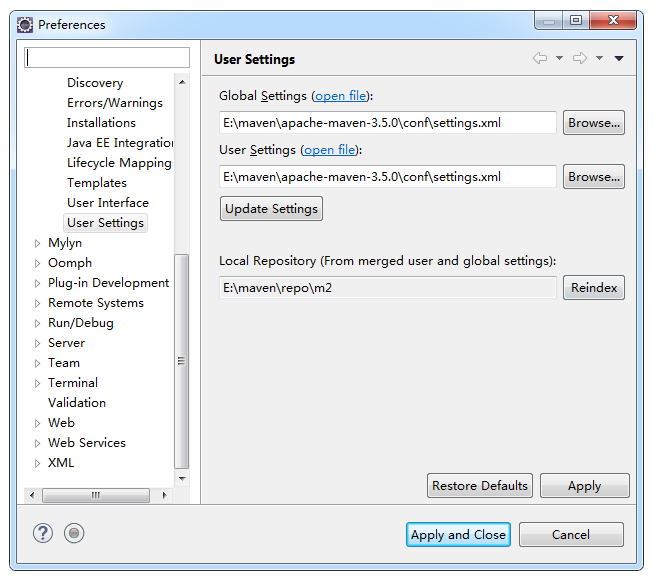
Task: Click the User Settings path field
Action: click(388, 177)
